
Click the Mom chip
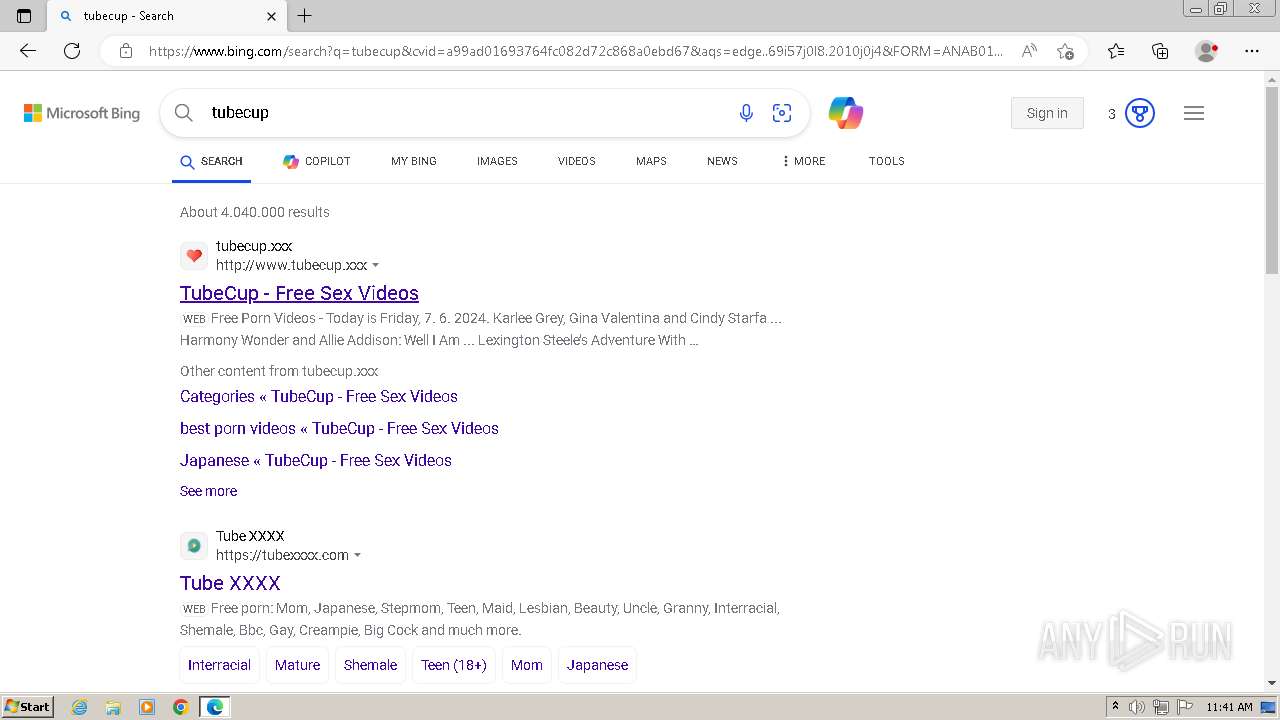[527, 665]
